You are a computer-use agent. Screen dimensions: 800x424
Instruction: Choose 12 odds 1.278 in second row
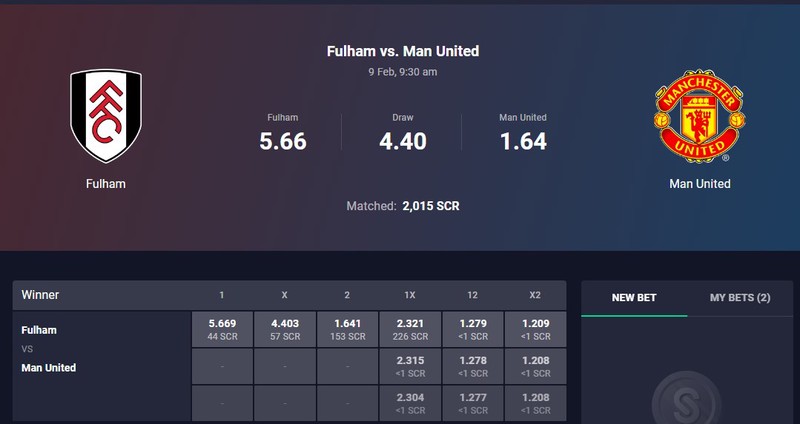pyautogui.click(x=473, y=366)
